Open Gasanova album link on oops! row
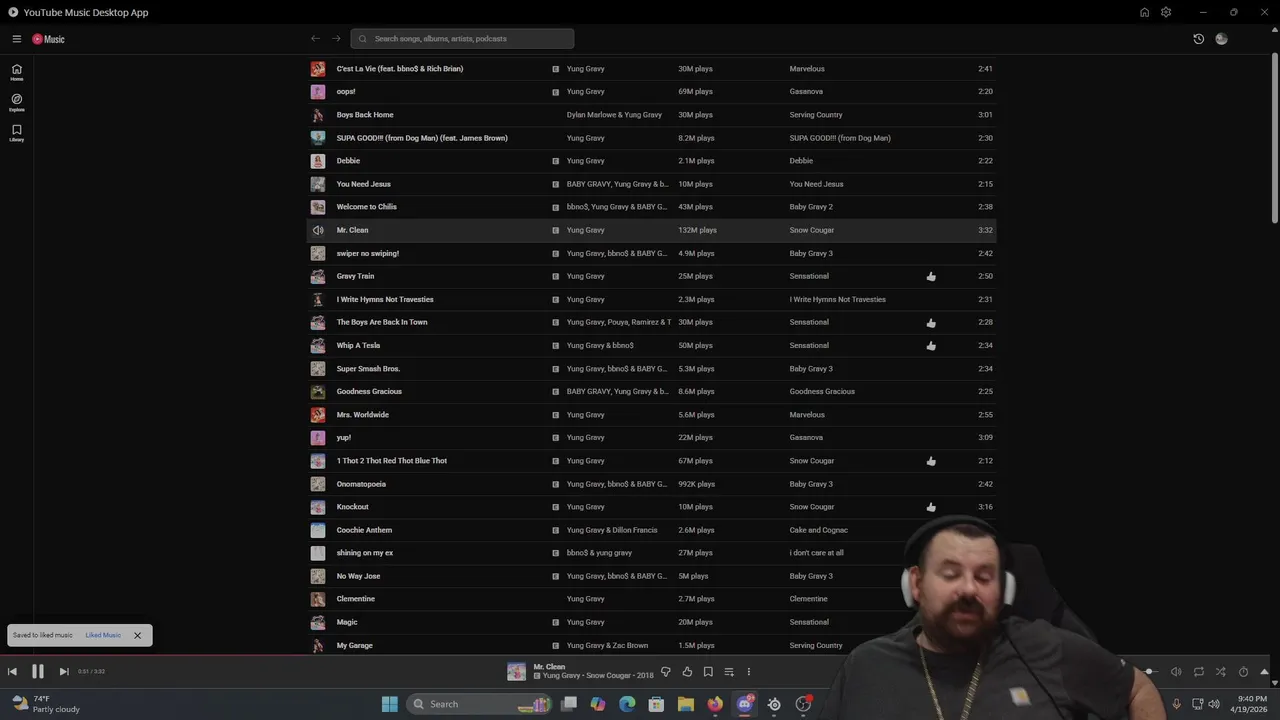This screenshot has width=1280, height=720. point(806,92)
